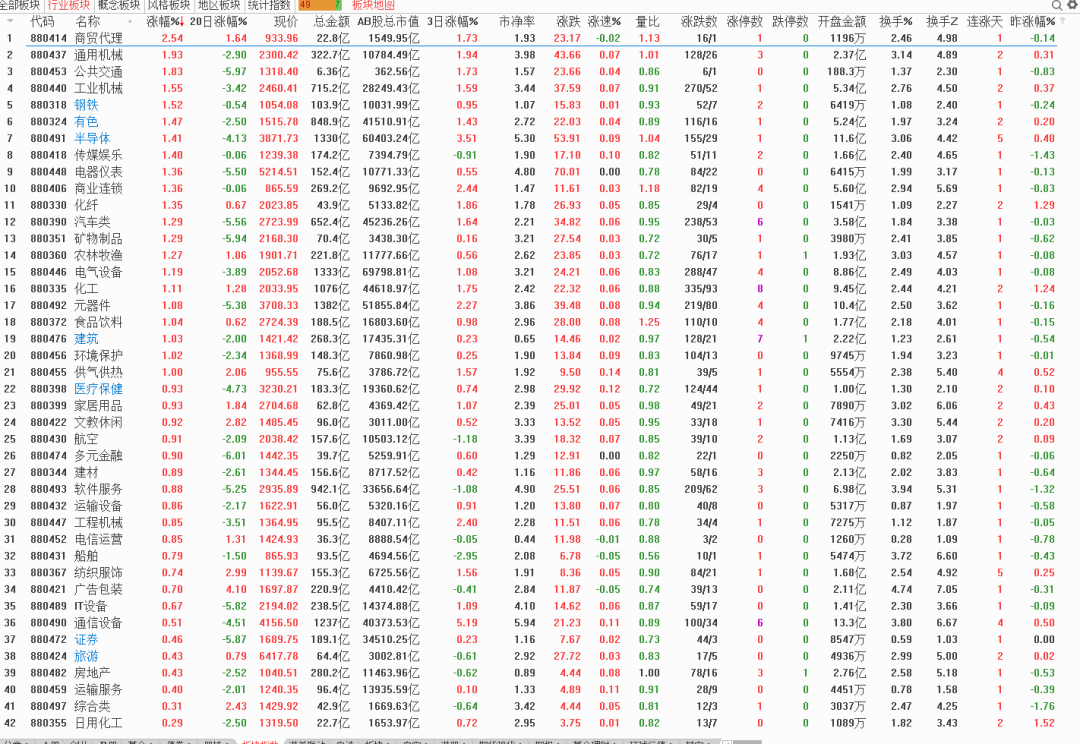1080x744 pixels.
Task: Switch to the 行业板块 tab
Action: (x=69, y=5)
